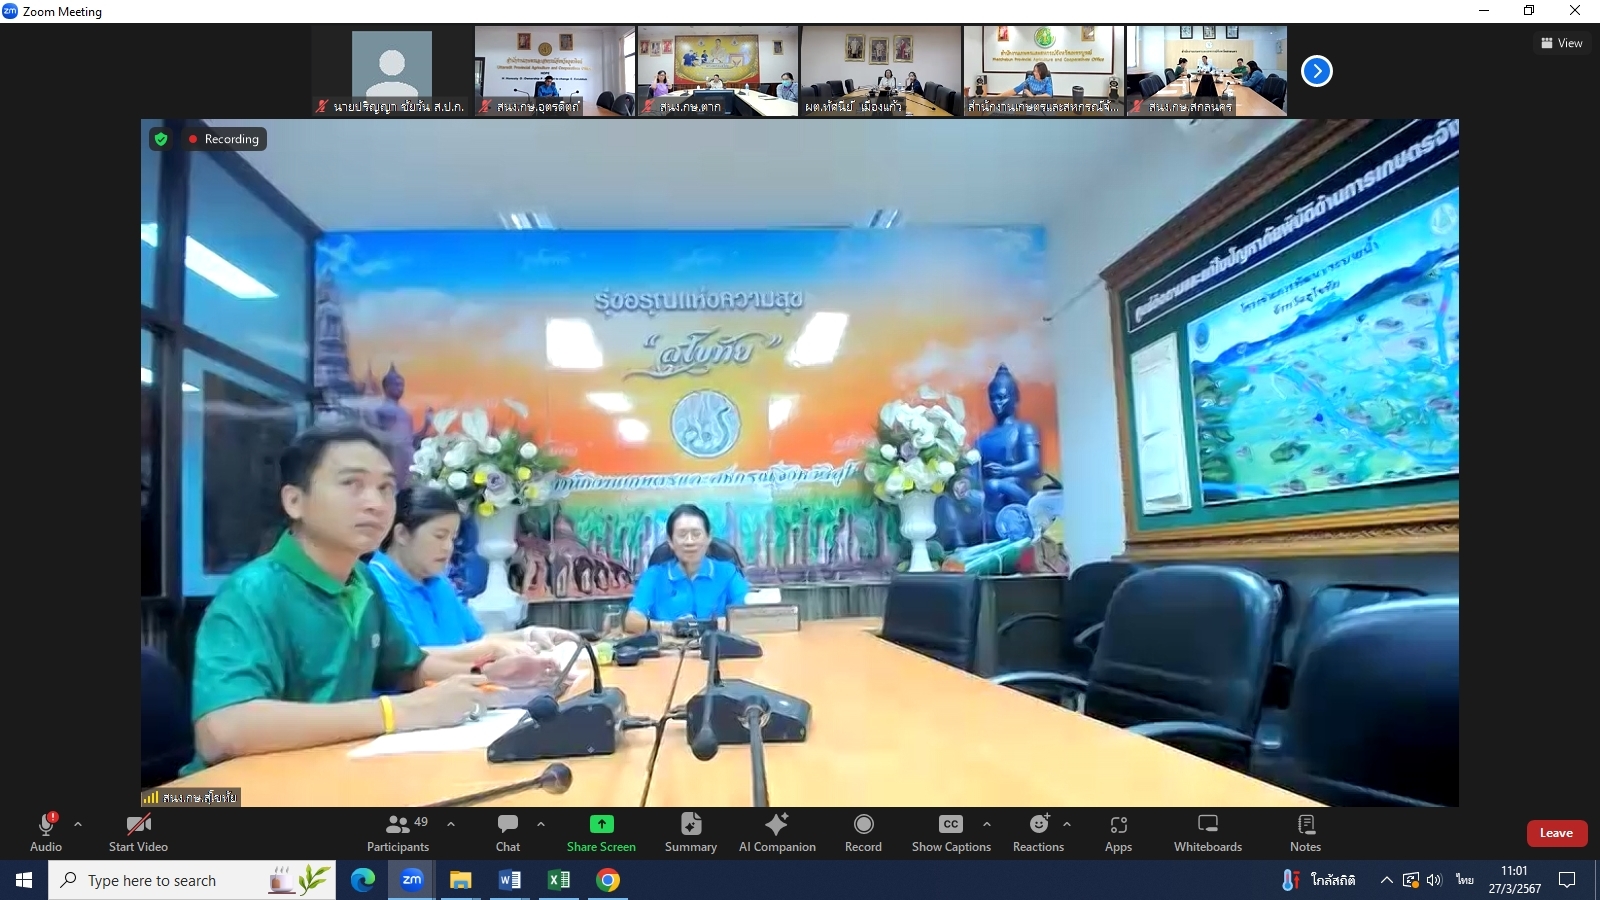
Task: Click the taskbar search box
Action: [x=192, y=880]
